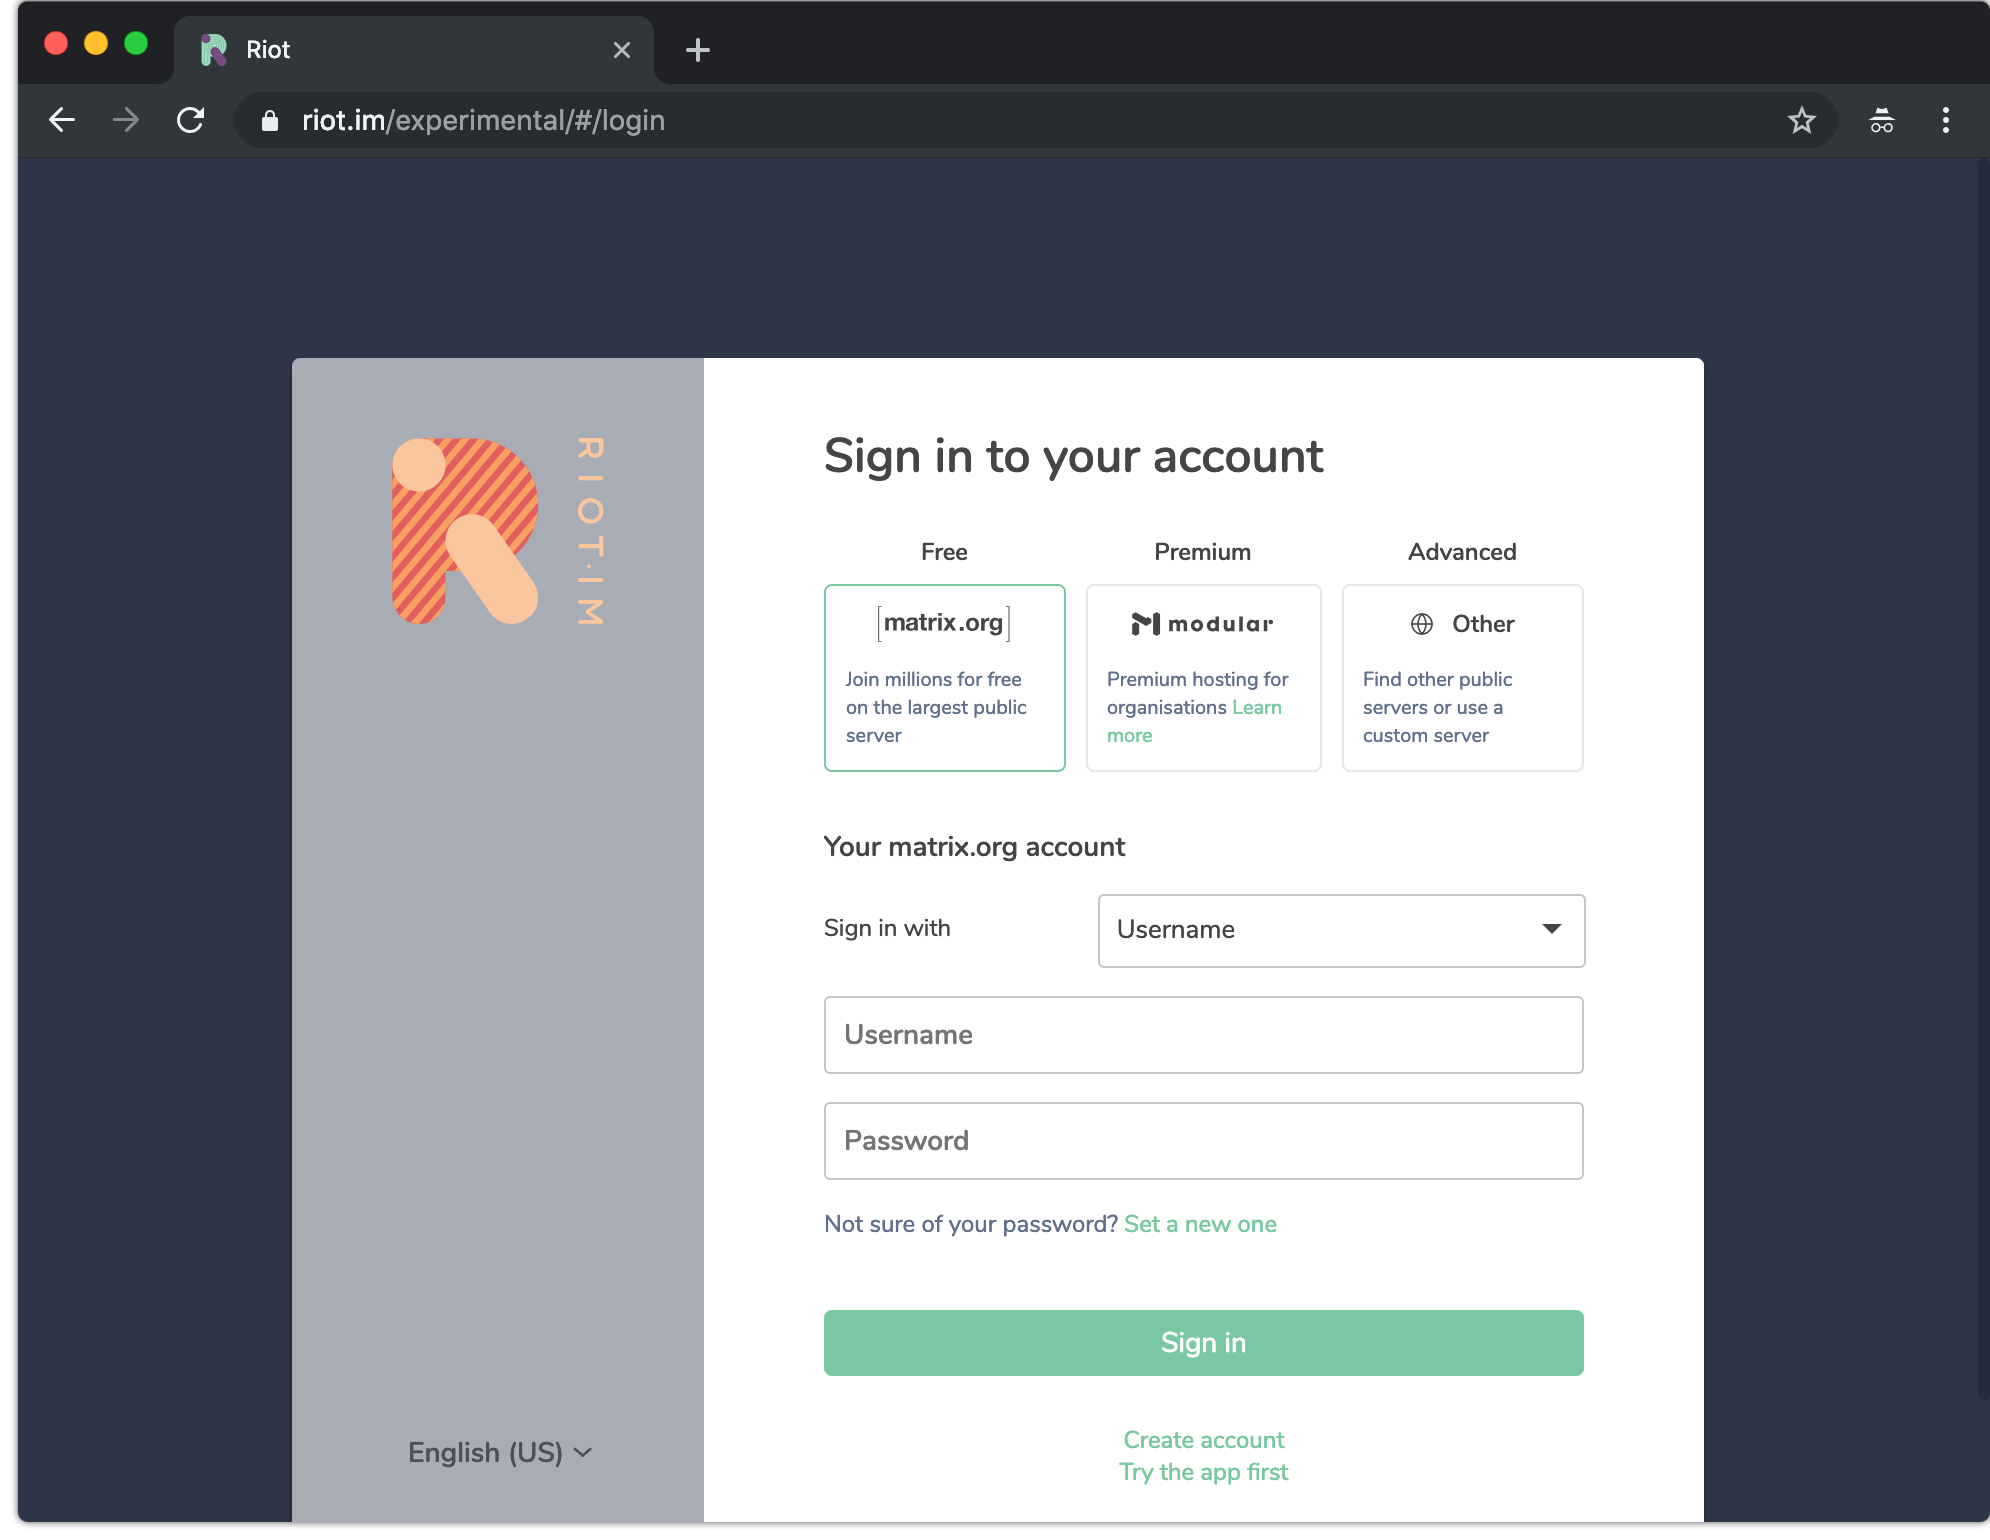1990x1540 pixels.
Task: Click the globe icon on Other card
Action: (1421, 624)
